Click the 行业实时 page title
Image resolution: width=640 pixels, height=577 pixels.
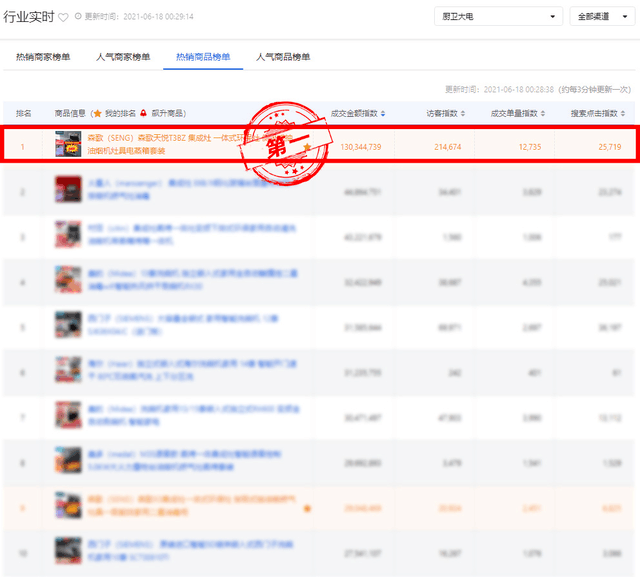pyautogui.click(x=29, y=17)
